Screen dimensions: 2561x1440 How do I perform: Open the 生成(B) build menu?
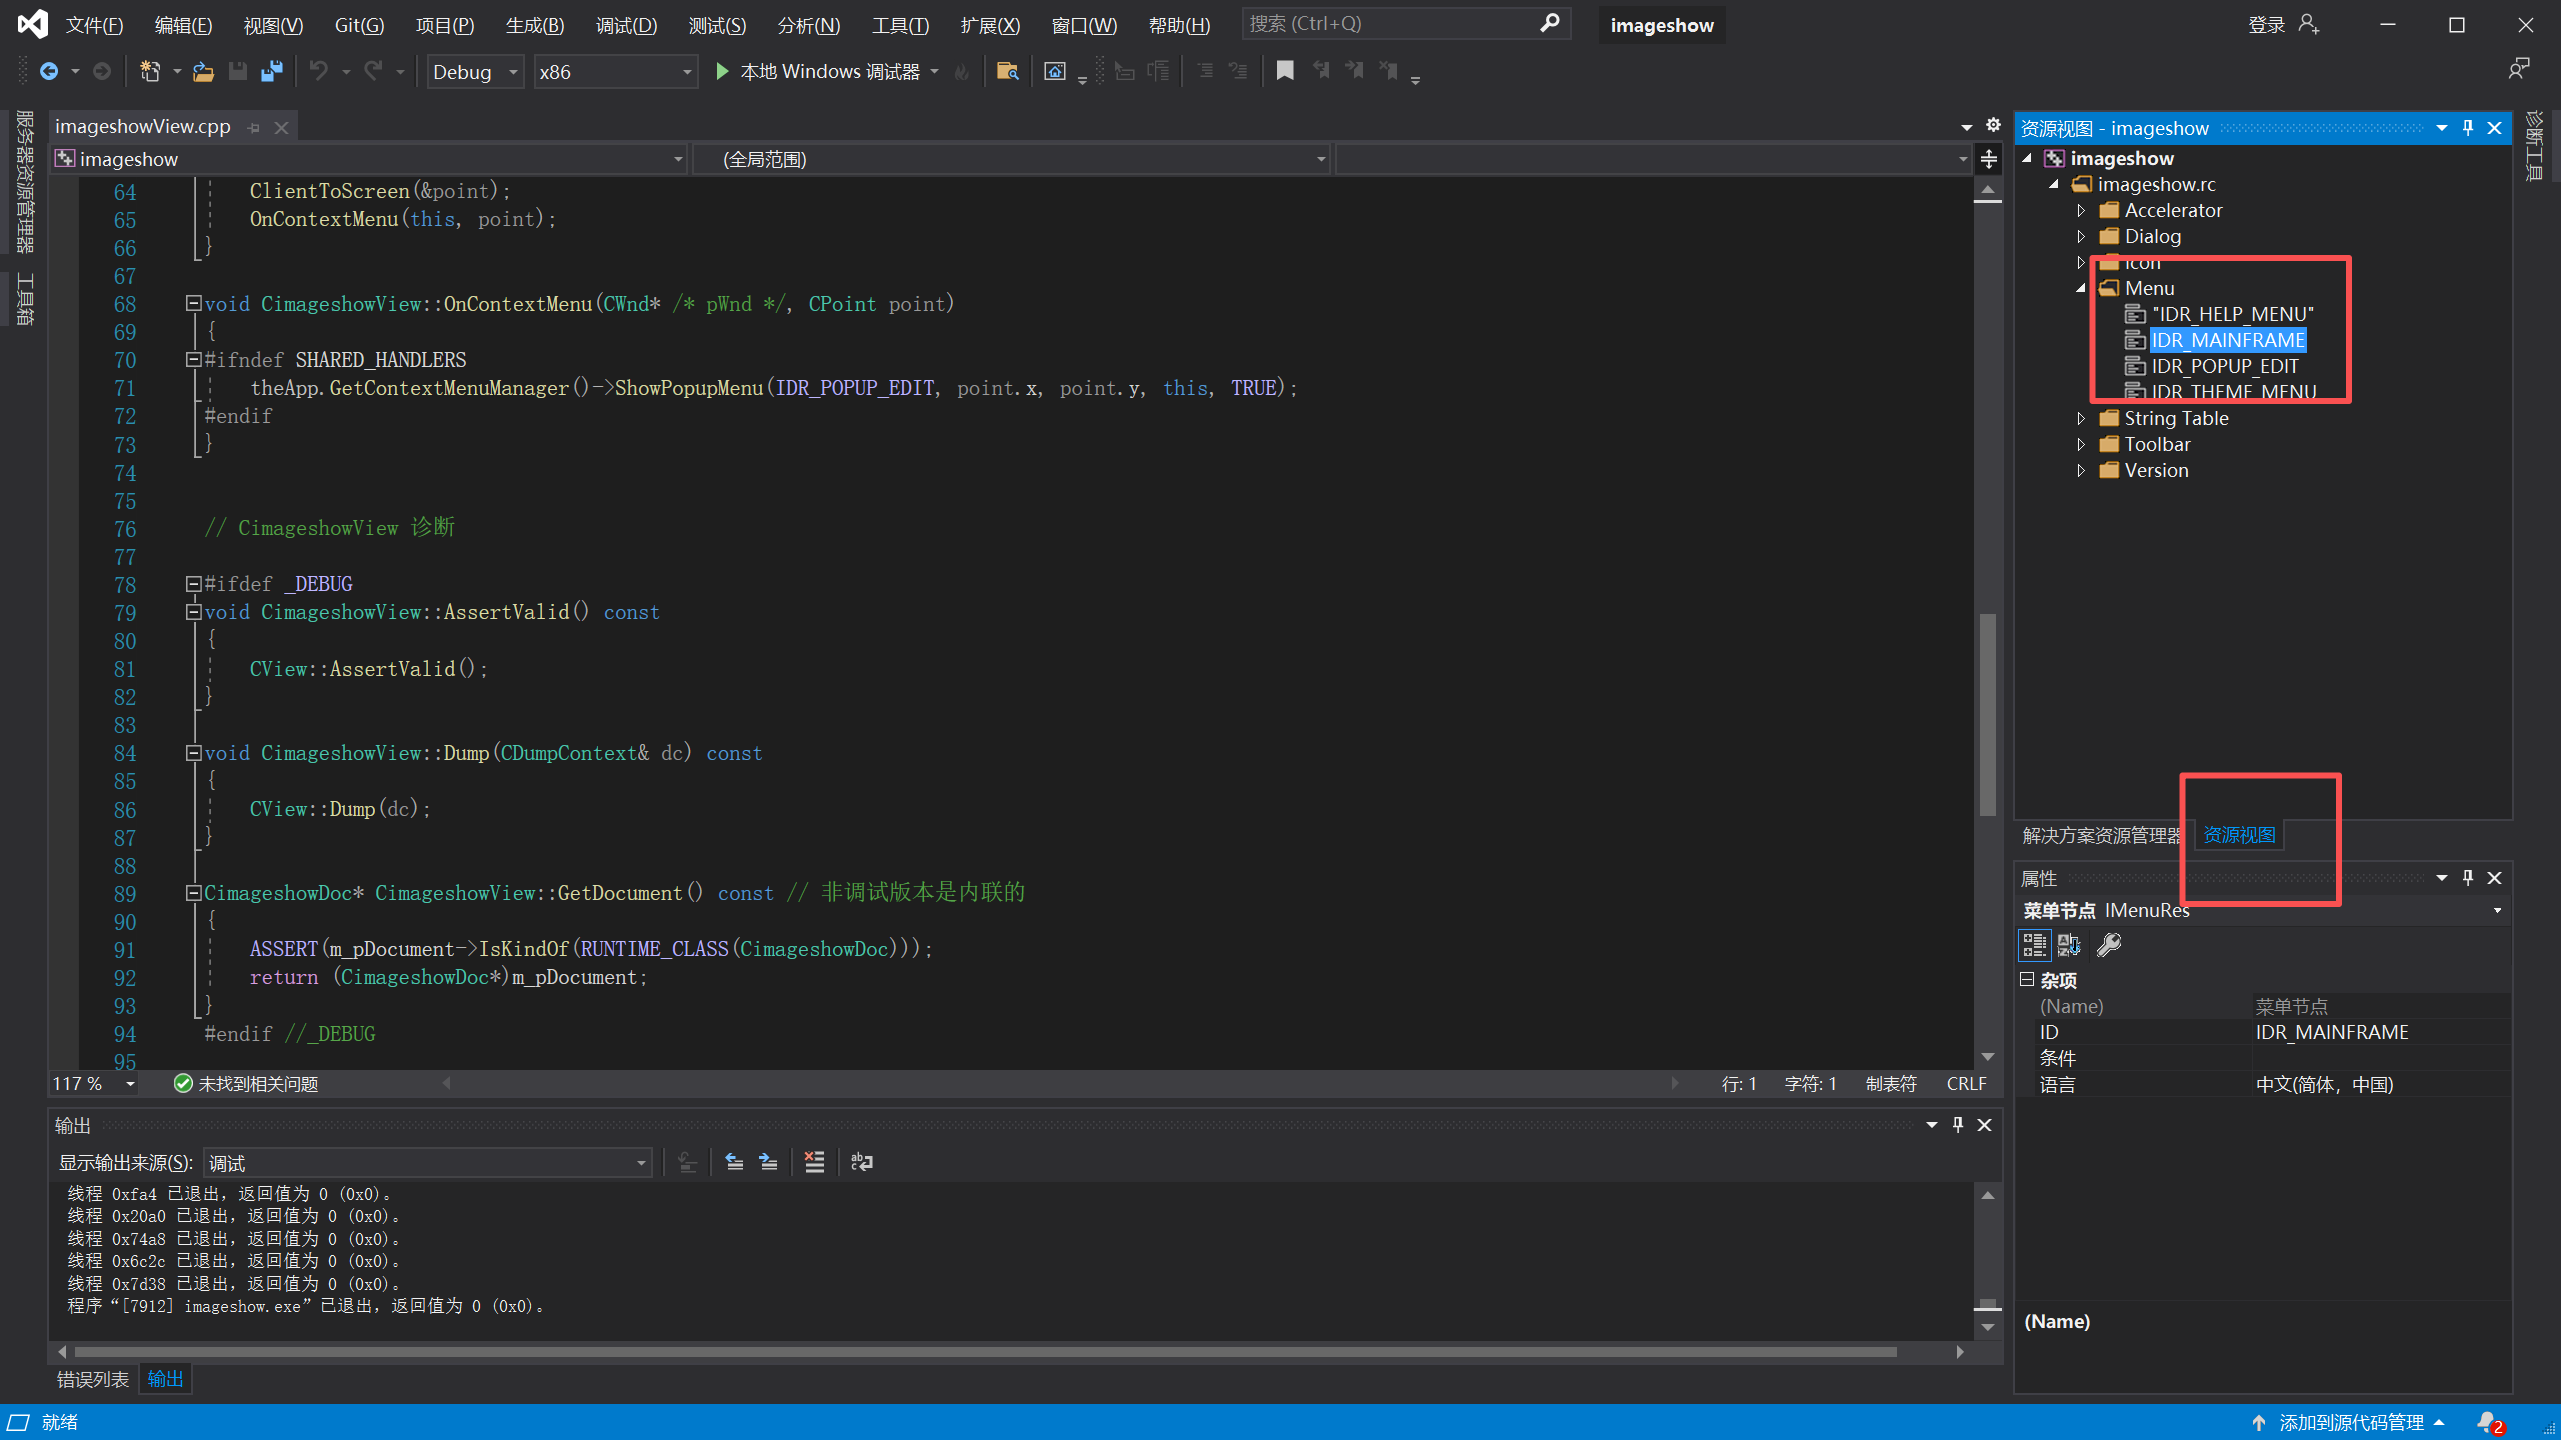(535, 25)
